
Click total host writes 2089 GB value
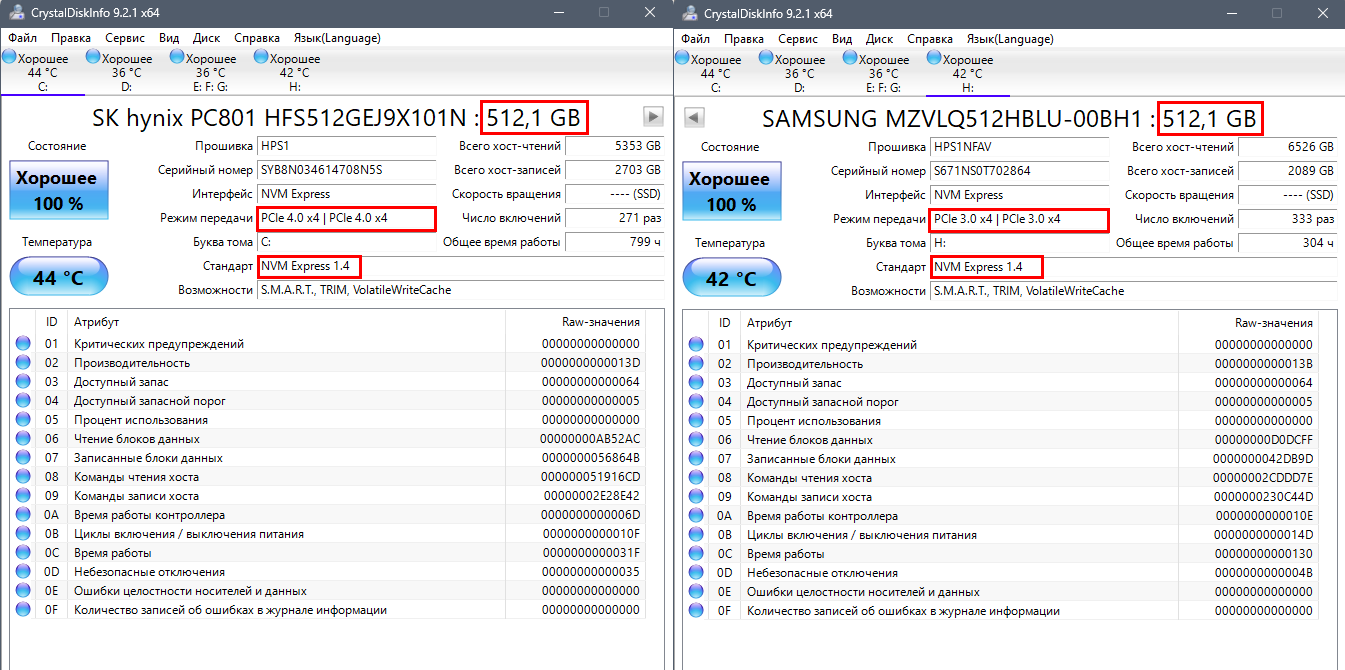(1287, 171)
